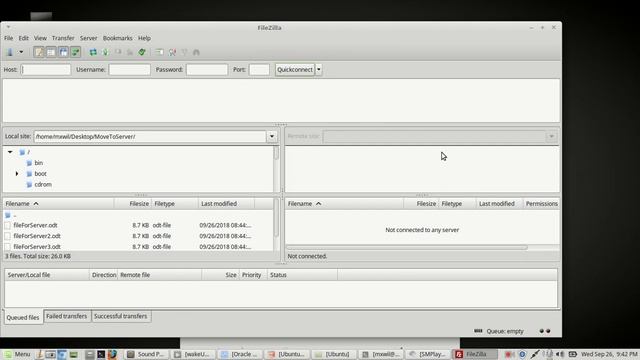Click the Quickconnect button
The image size is (640, 360).
click(x=295, y=69)
